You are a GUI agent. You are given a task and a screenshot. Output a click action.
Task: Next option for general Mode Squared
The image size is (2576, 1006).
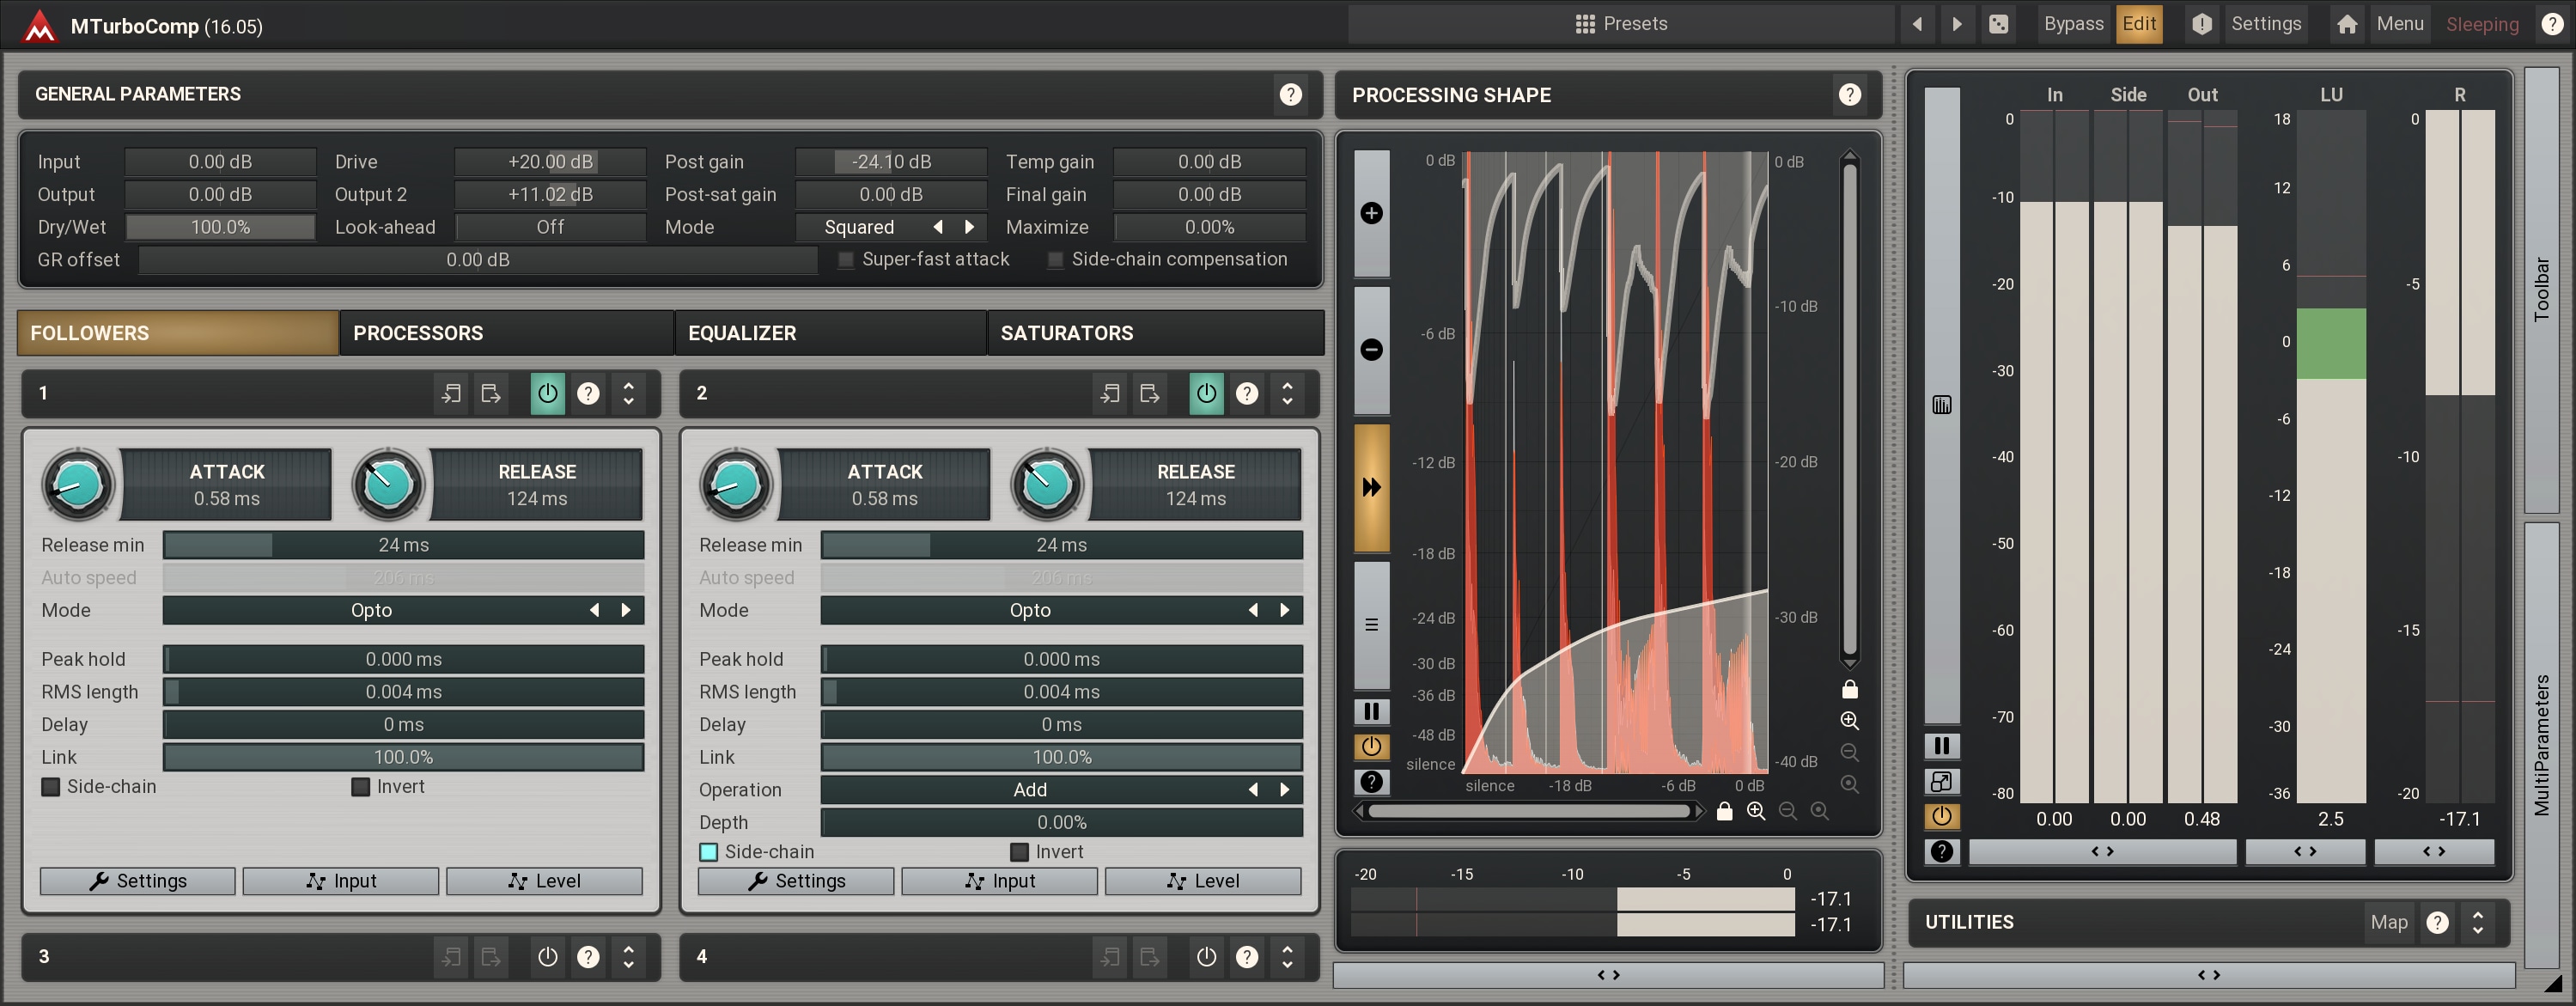pyautogui.click(x=969, y=227)
